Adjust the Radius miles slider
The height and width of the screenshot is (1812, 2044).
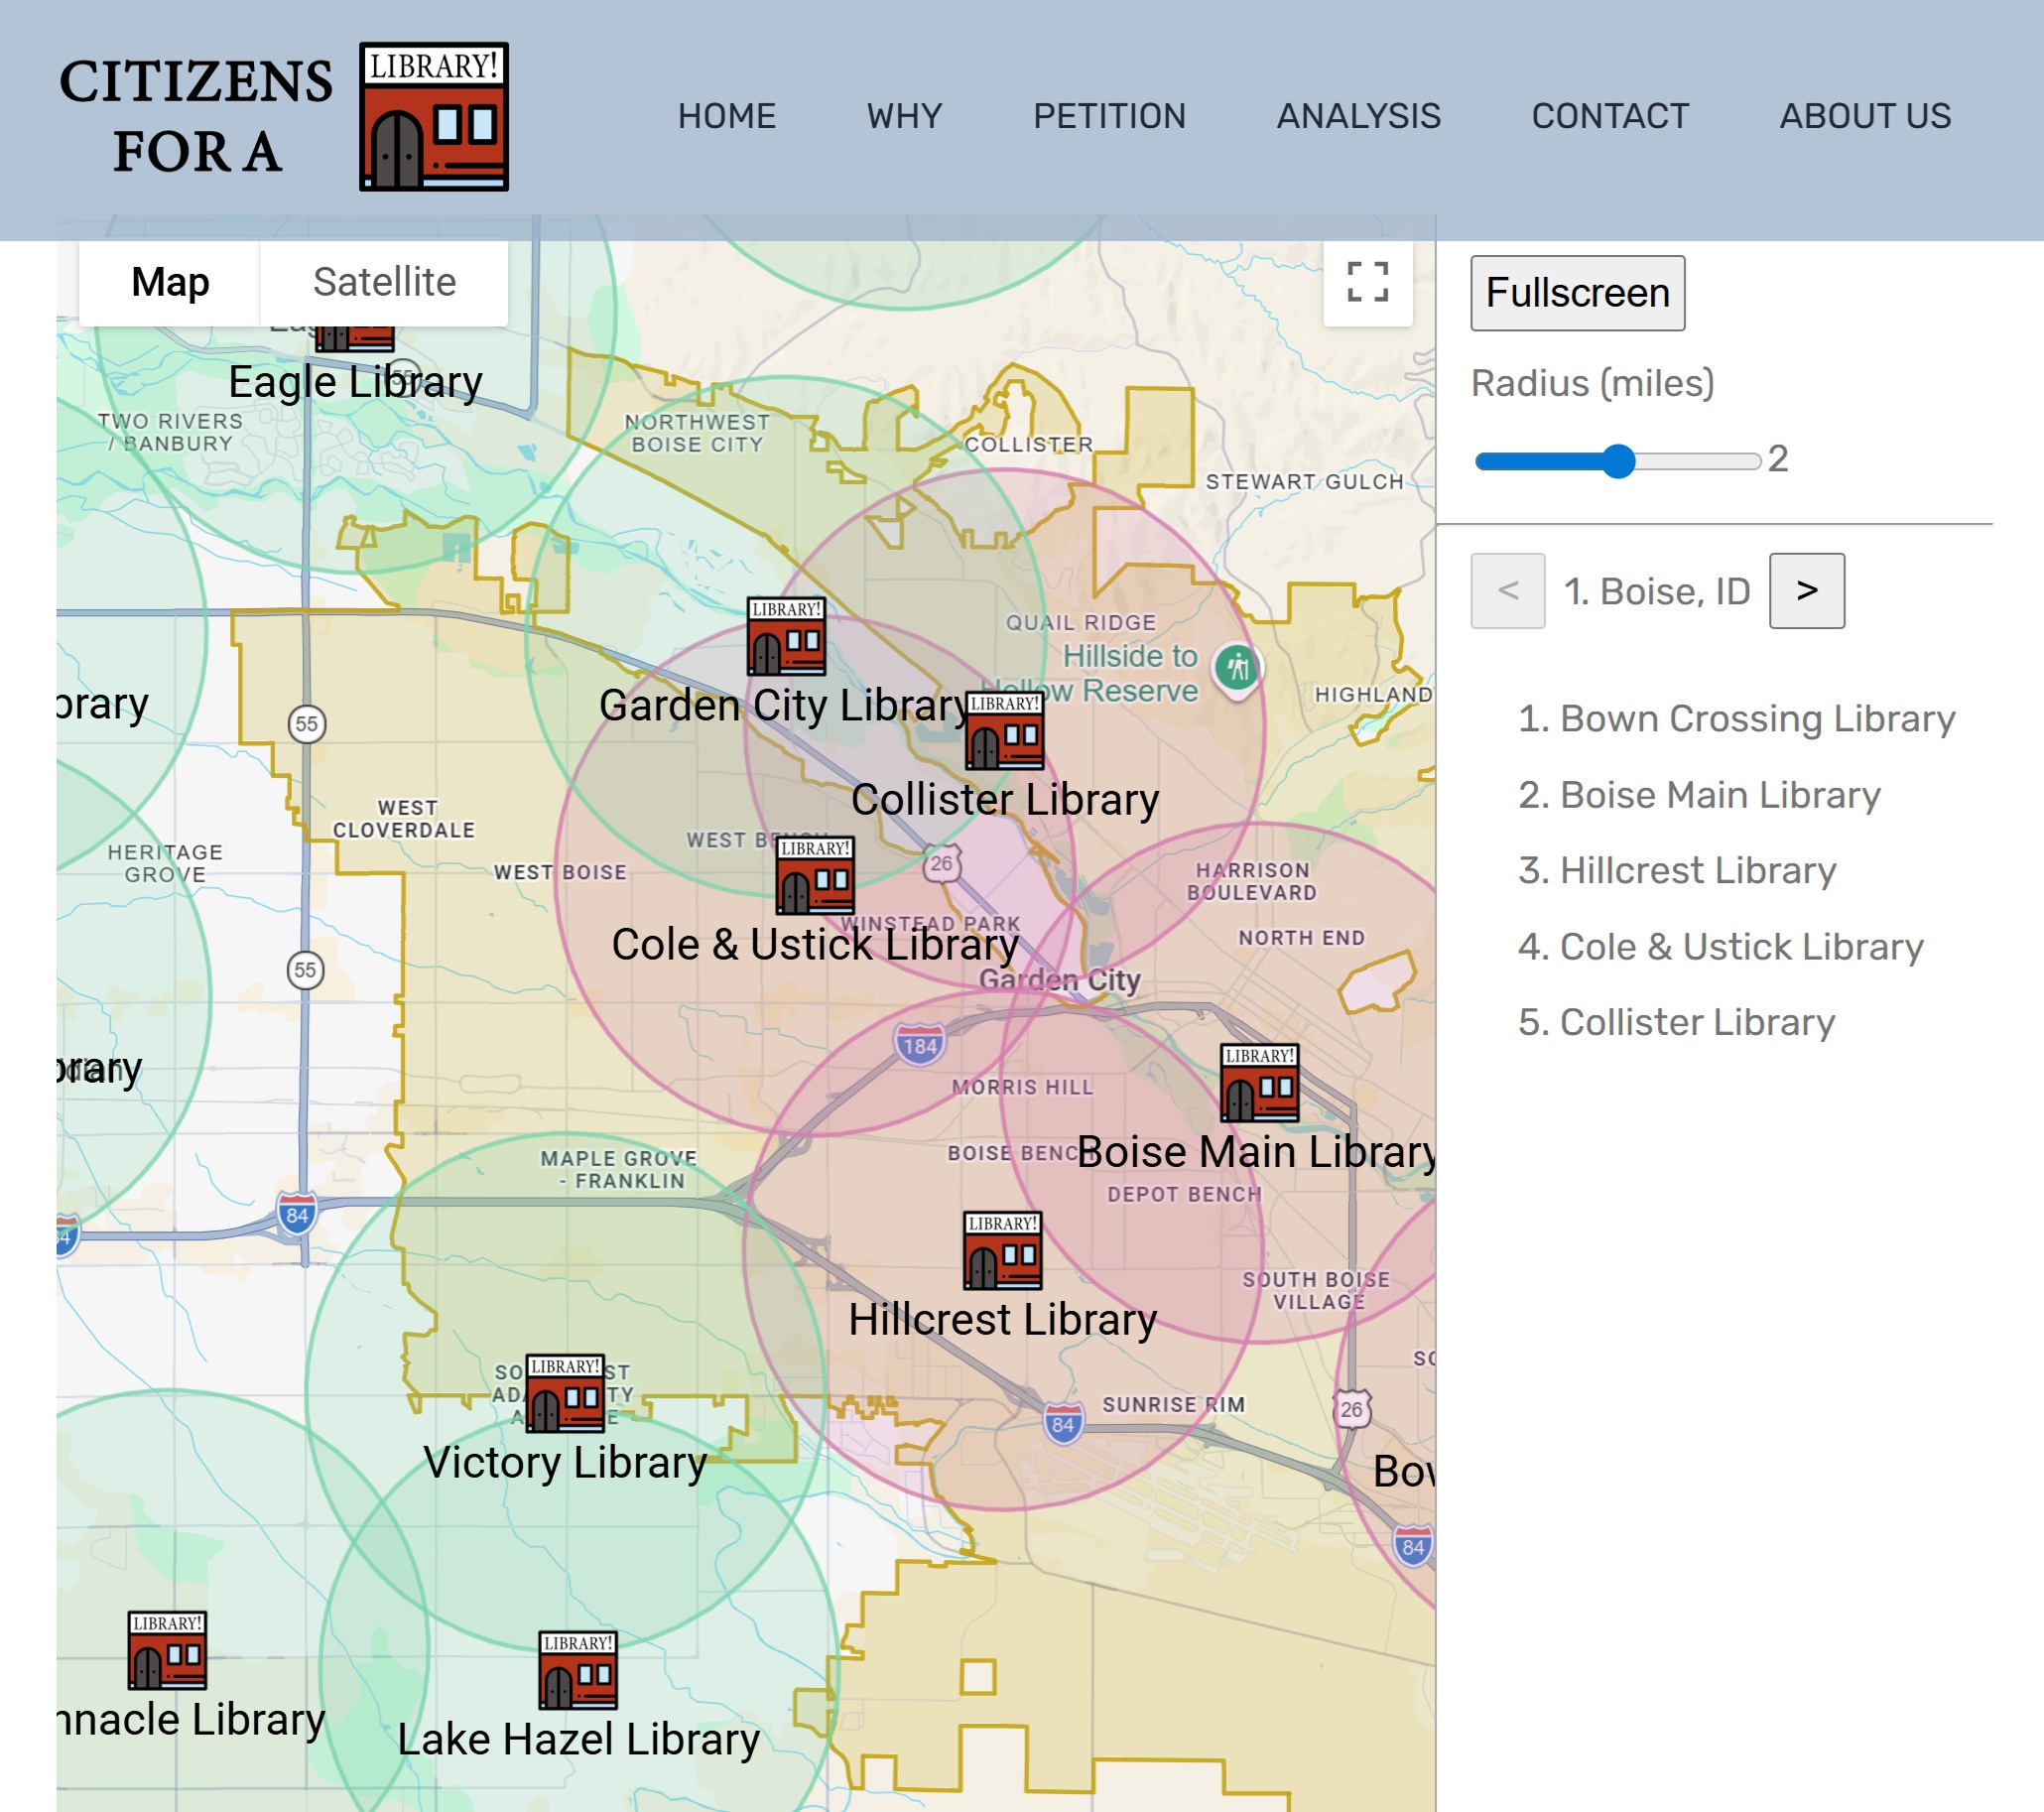(1617, 461)
